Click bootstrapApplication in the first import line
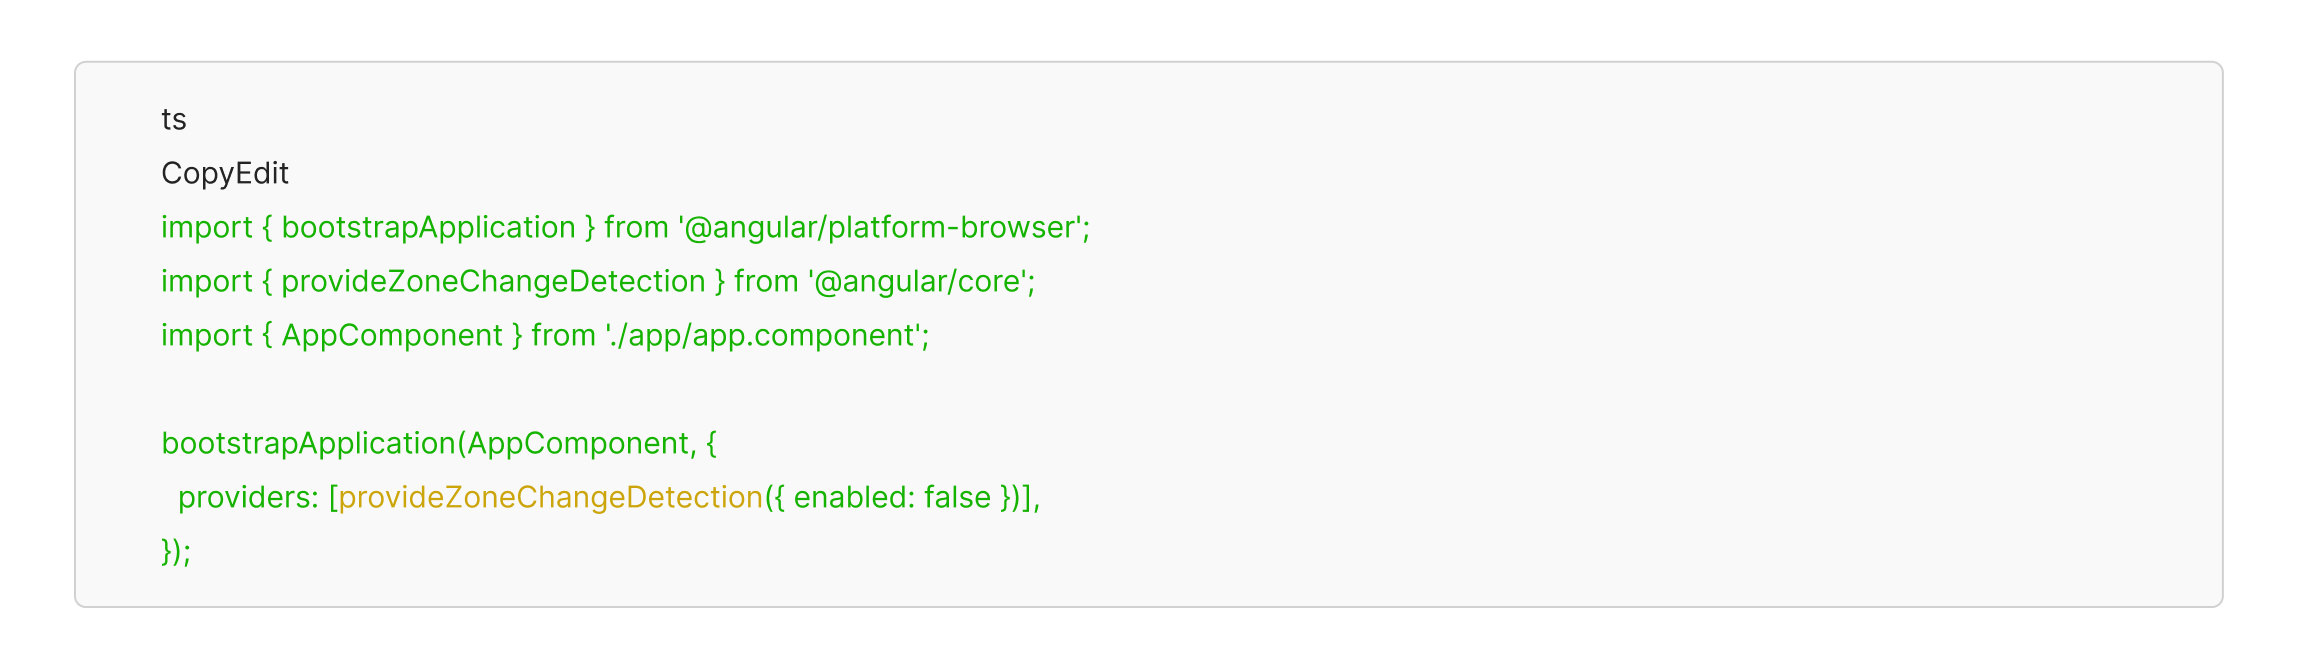This screenshot has height=670, width=2297. (x=428, y=228)
